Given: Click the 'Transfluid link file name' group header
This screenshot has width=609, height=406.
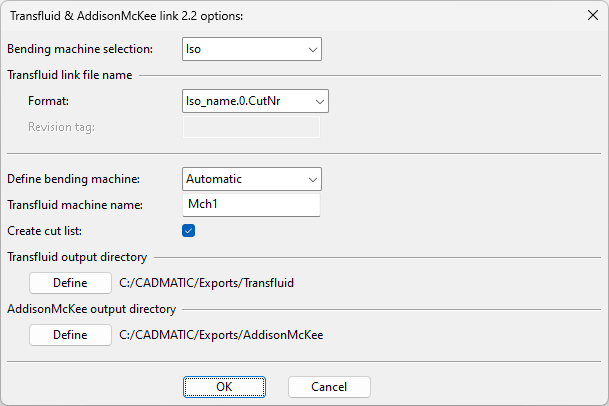Looking at the screenshot, I should 70,75.
